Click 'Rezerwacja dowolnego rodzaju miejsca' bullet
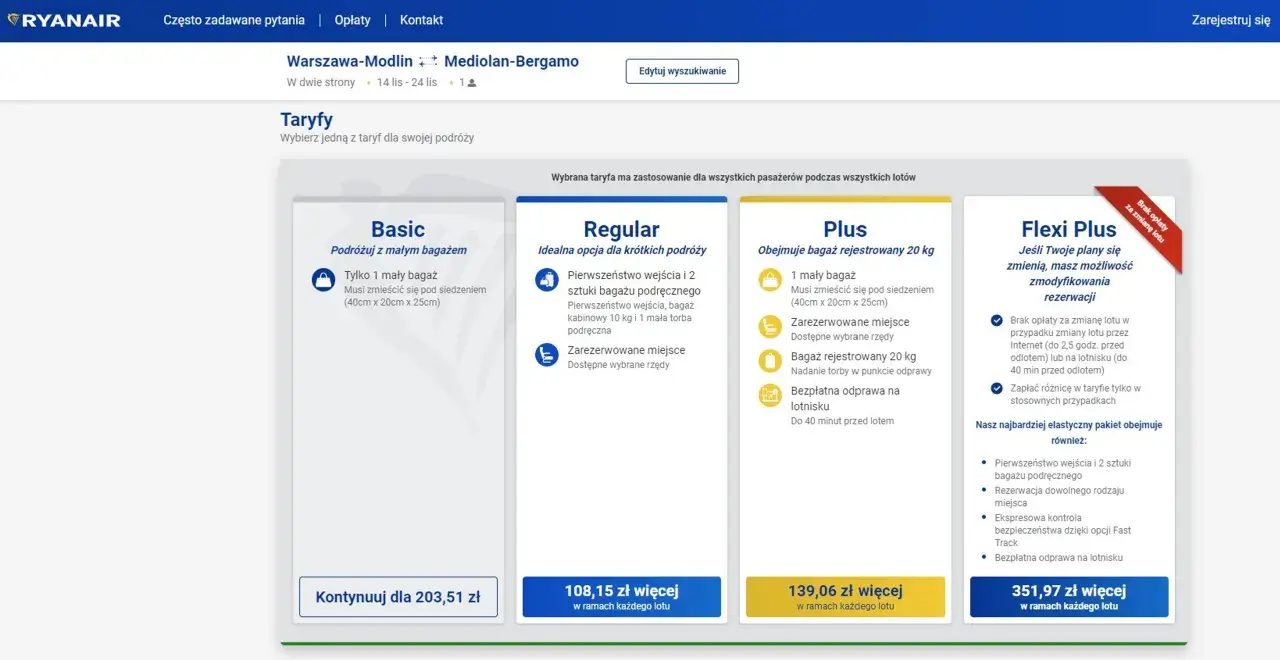Image resolution: width=1280 pixels, height=660 pixels. click(1060, 497)
